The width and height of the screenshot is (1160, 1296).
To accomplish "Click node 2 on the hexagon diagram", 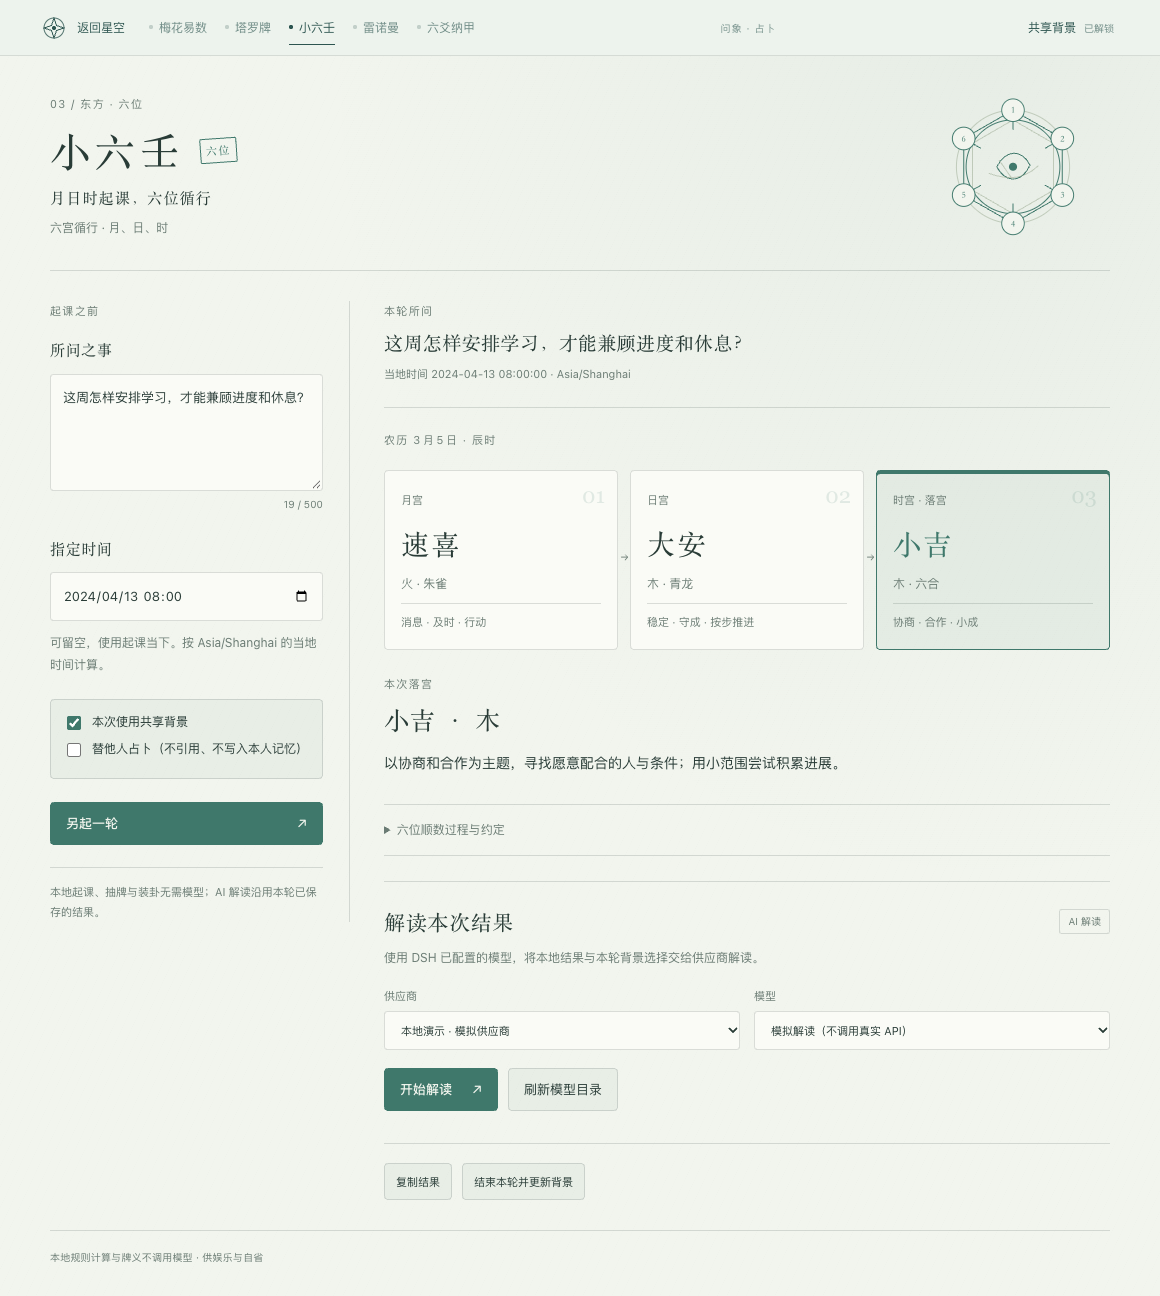I will click(x=1062, y=139).
